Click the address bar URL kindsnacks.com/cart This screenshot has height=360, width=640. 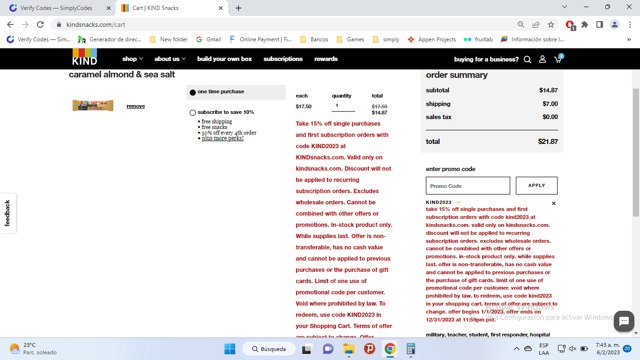coord(96,24)
